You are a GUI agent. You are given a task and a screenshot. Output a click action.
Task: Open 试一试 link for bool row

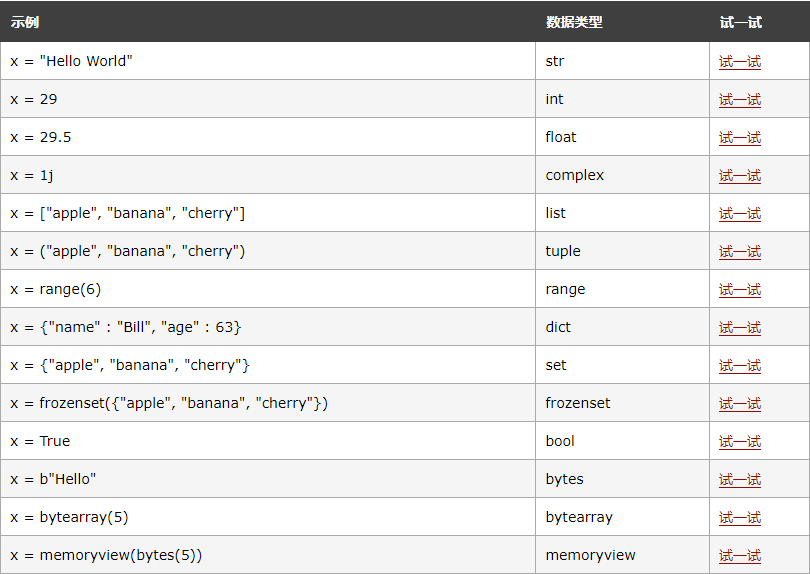(739, 441)
